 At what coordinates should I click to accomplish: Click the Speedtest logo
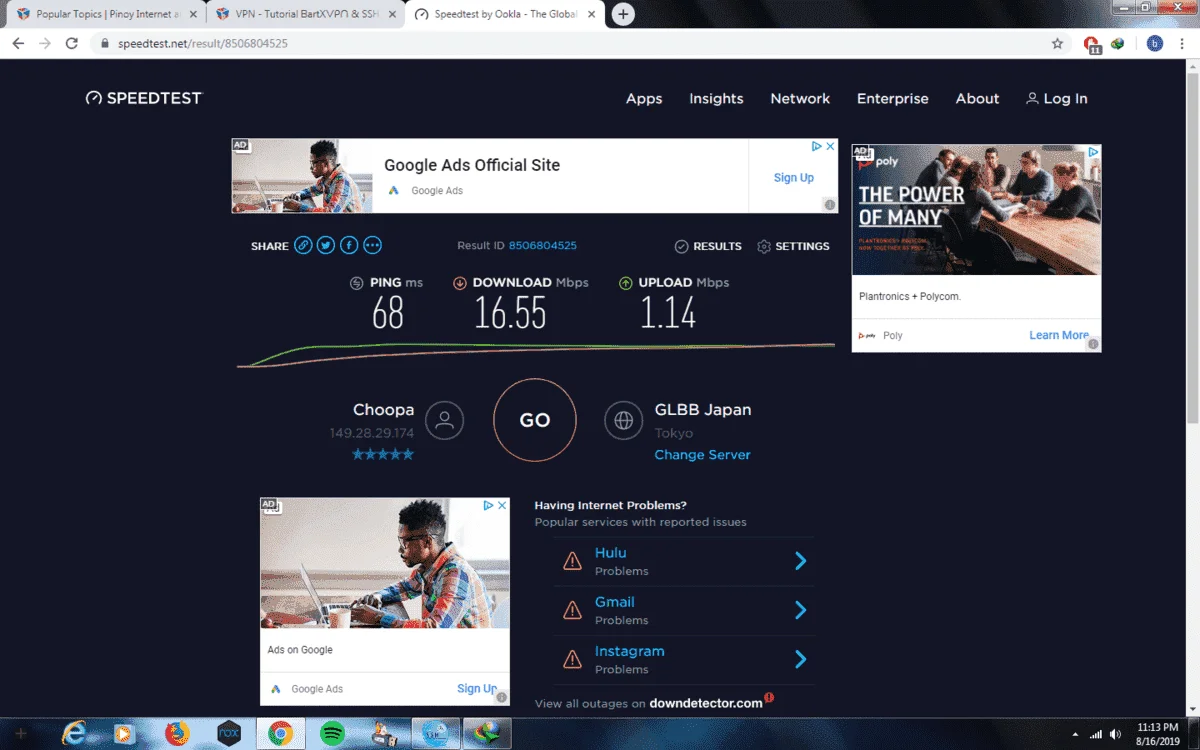tap(143, 98)
